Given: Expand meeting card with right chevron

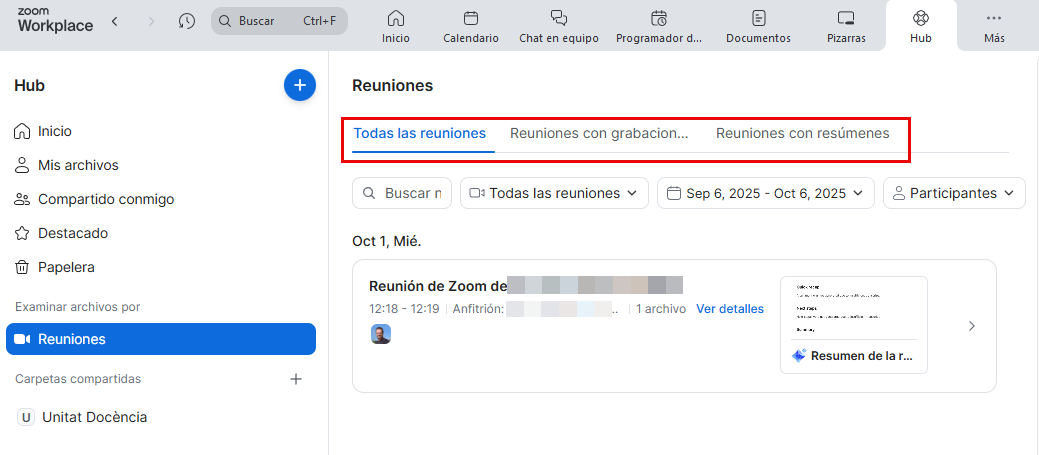Looking at the screenshot, I should [972, 326].
